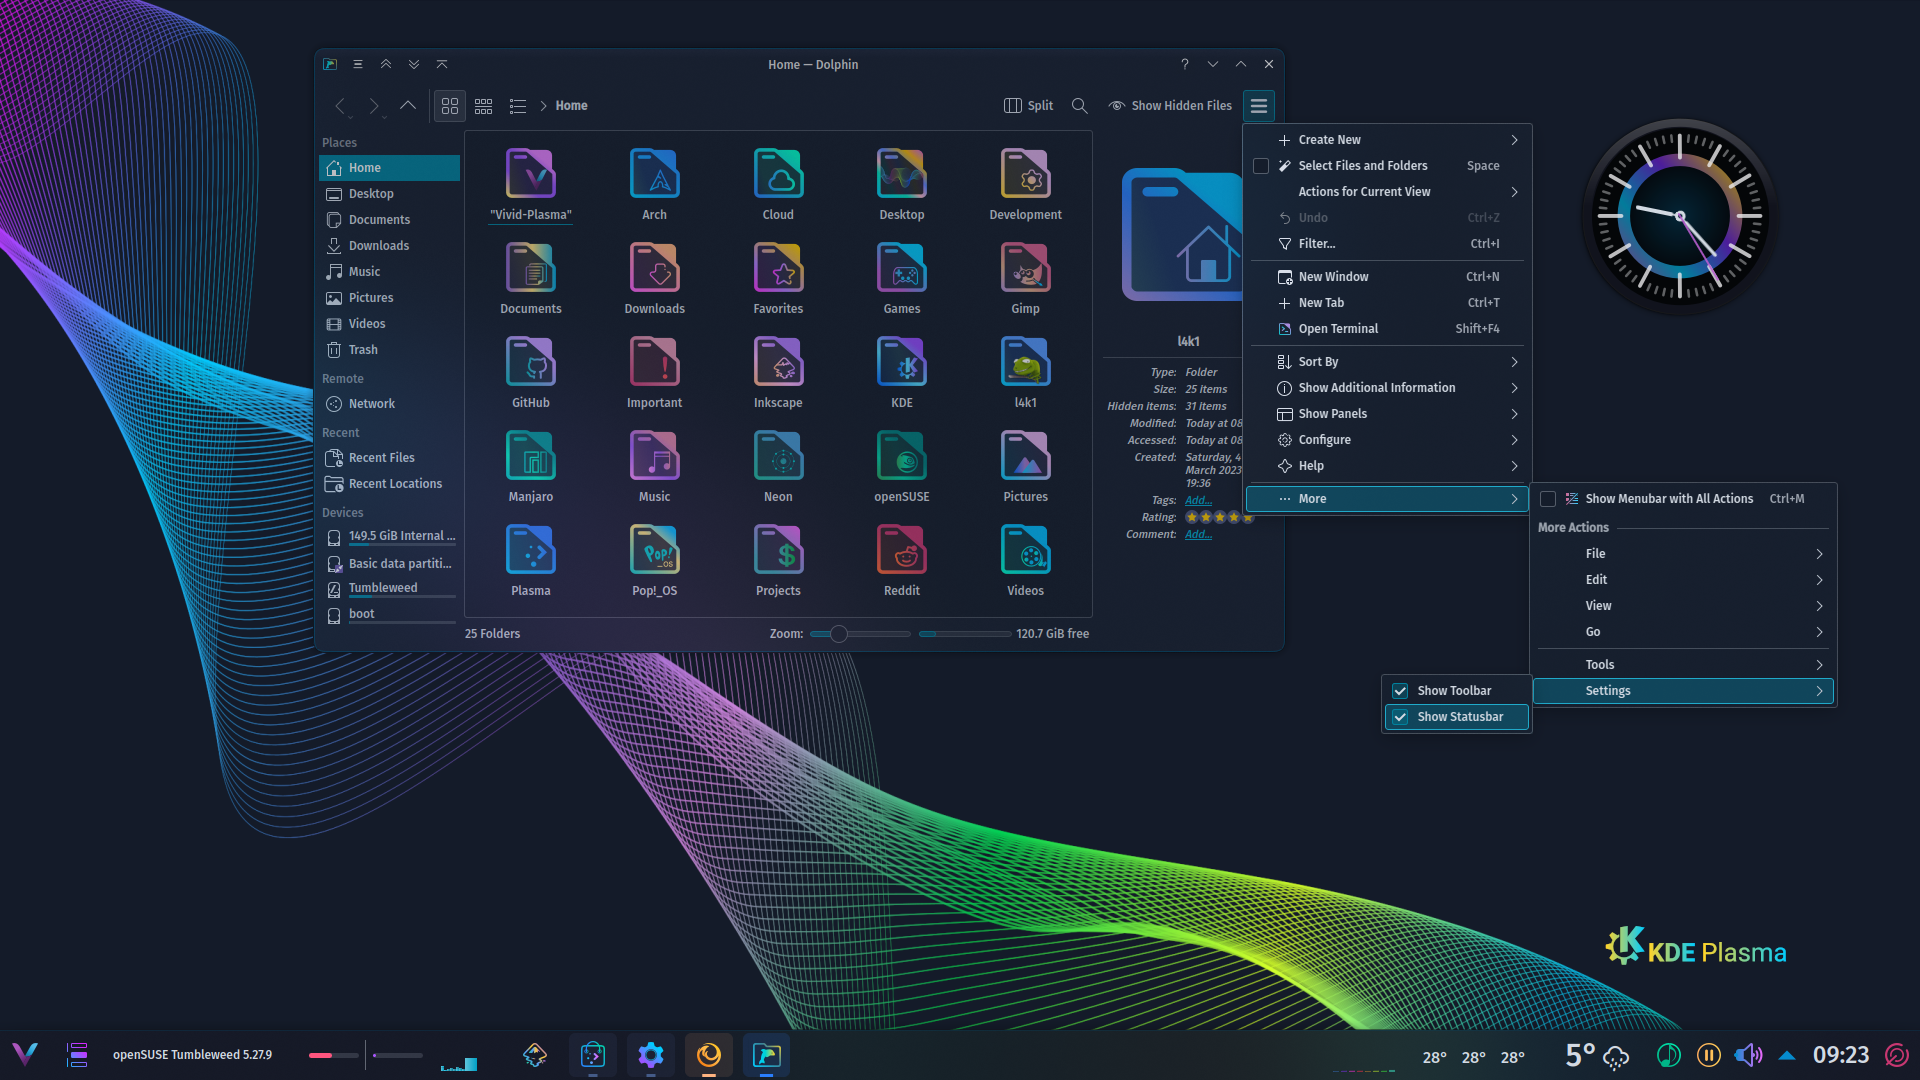Enable Show Menubar with All Actions
This screenshot has width=1920, height=1080.
pyautogui.click(x=1683, y=499)
